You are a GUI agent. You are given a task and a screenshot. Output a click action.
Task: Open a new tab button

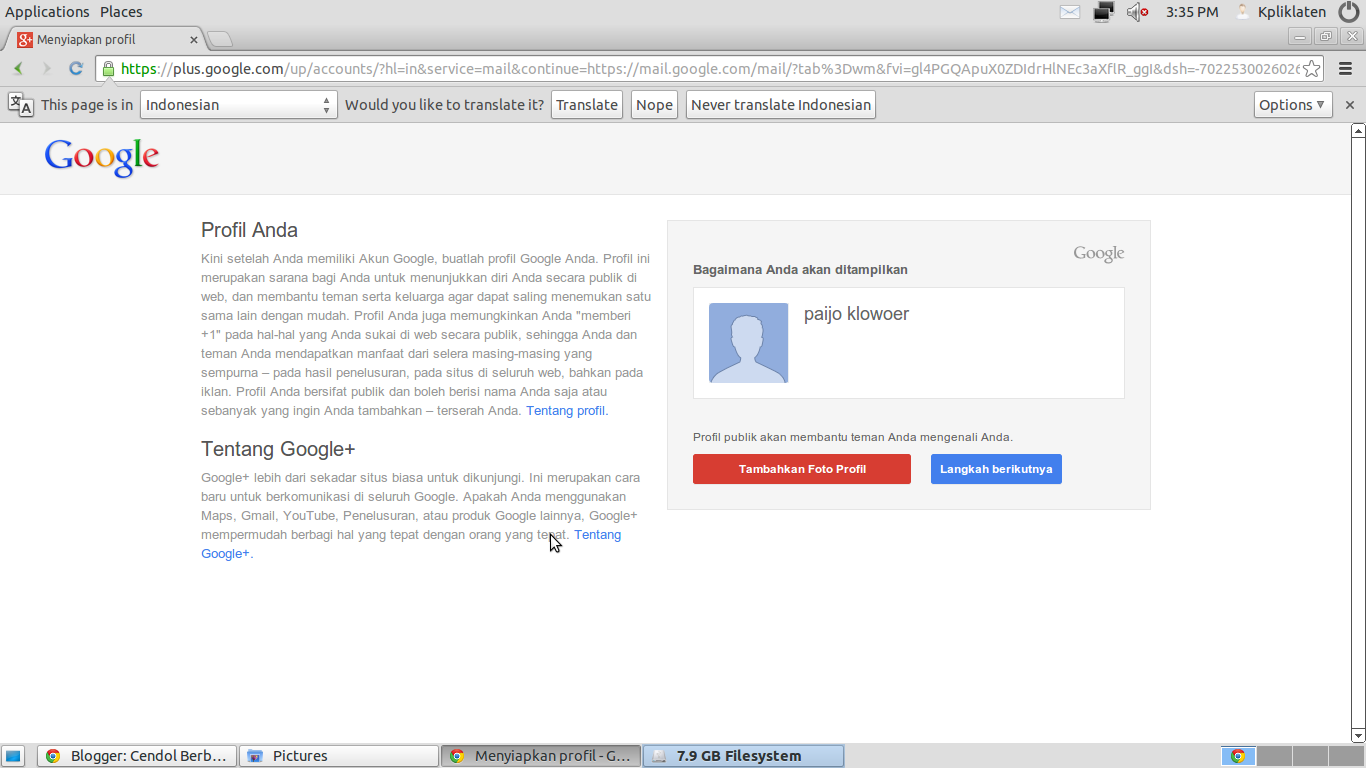tap(220, 40)
